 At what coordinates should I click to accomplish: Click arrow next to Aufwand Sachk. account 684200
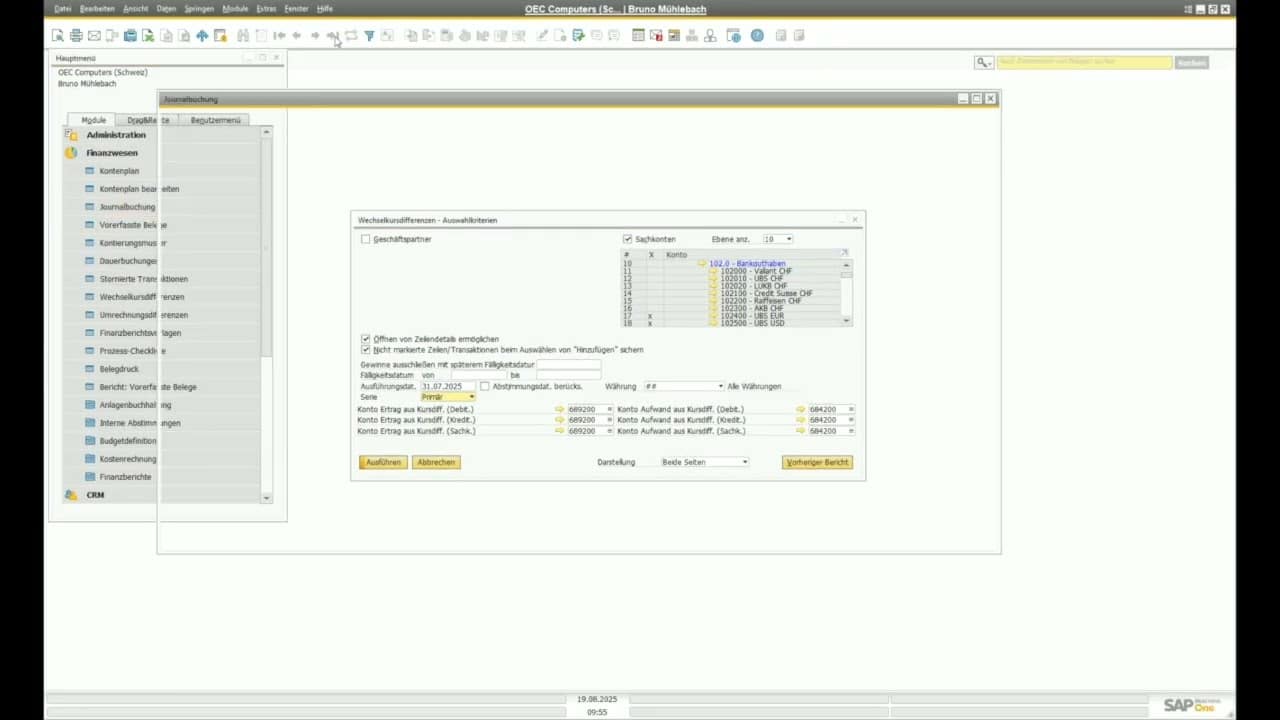(x=801, y=431)
